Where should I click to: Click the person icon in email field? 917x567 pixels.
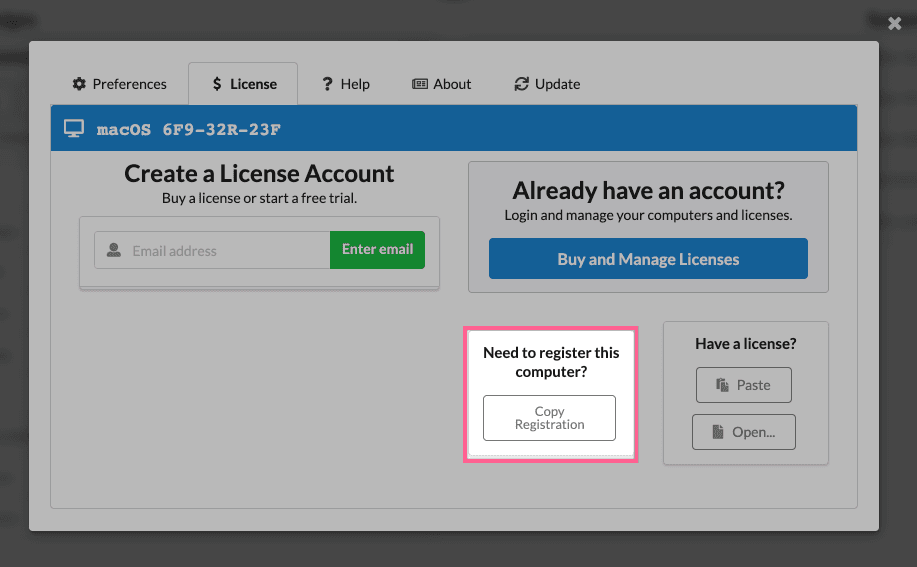coord(114,250)
